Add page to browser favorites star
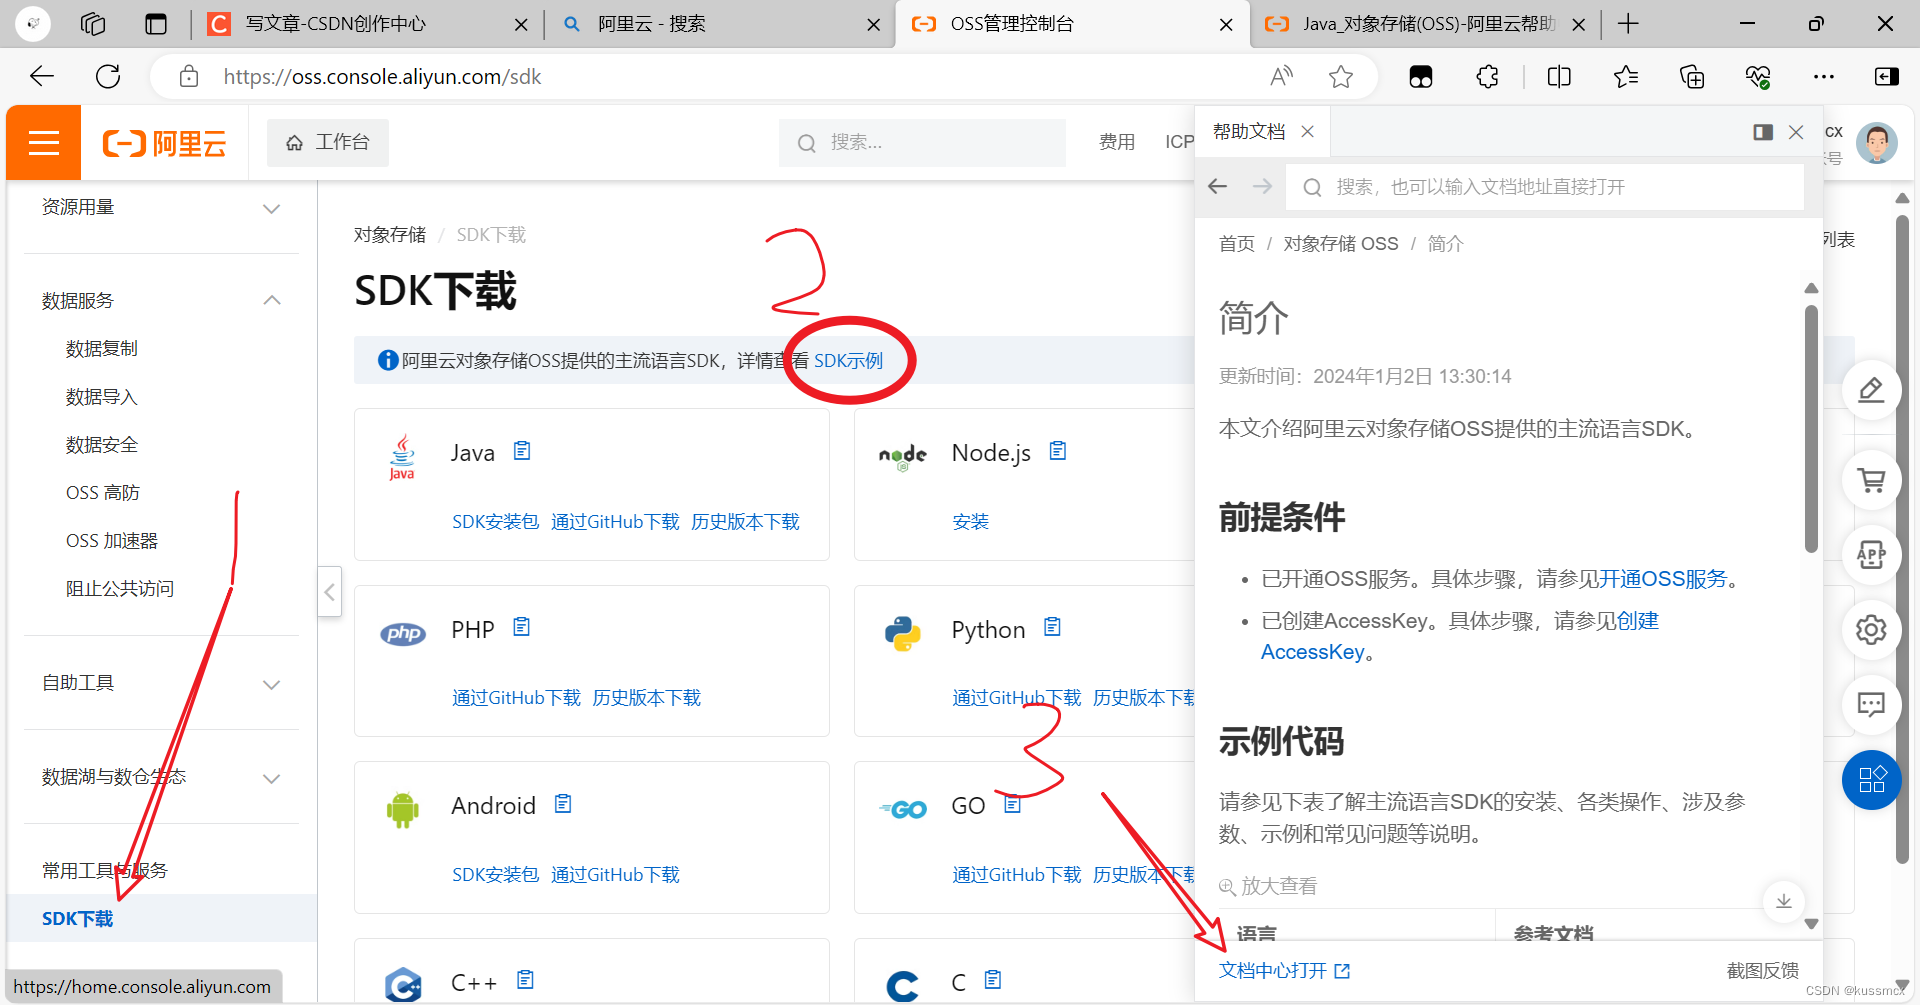The width and height of the screenshot is (1920, 1005). 1340,76
